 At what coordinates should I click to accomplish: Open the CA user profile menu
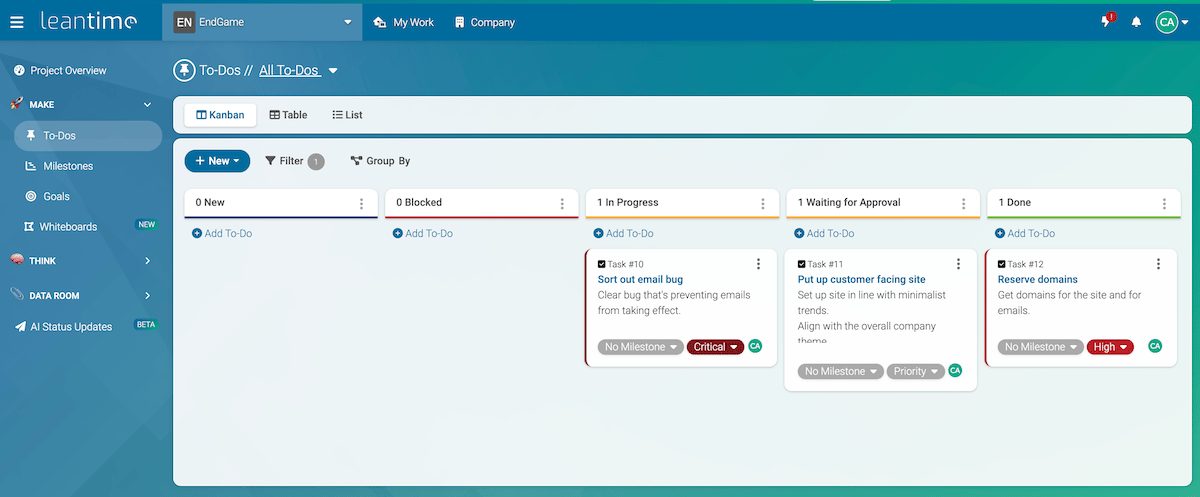click(1171, 22)
